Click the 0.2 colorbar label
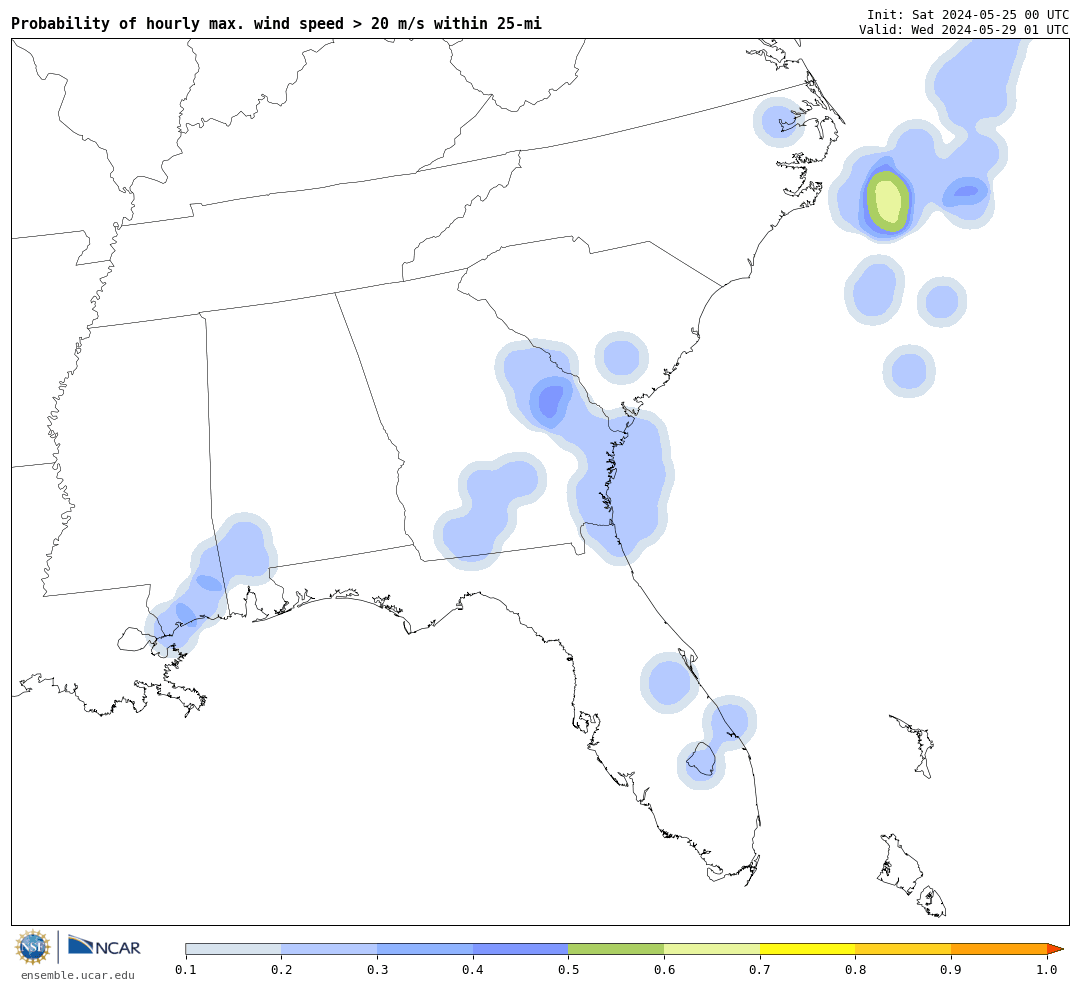Screen dimensions: 1080x988 point(282,970)
